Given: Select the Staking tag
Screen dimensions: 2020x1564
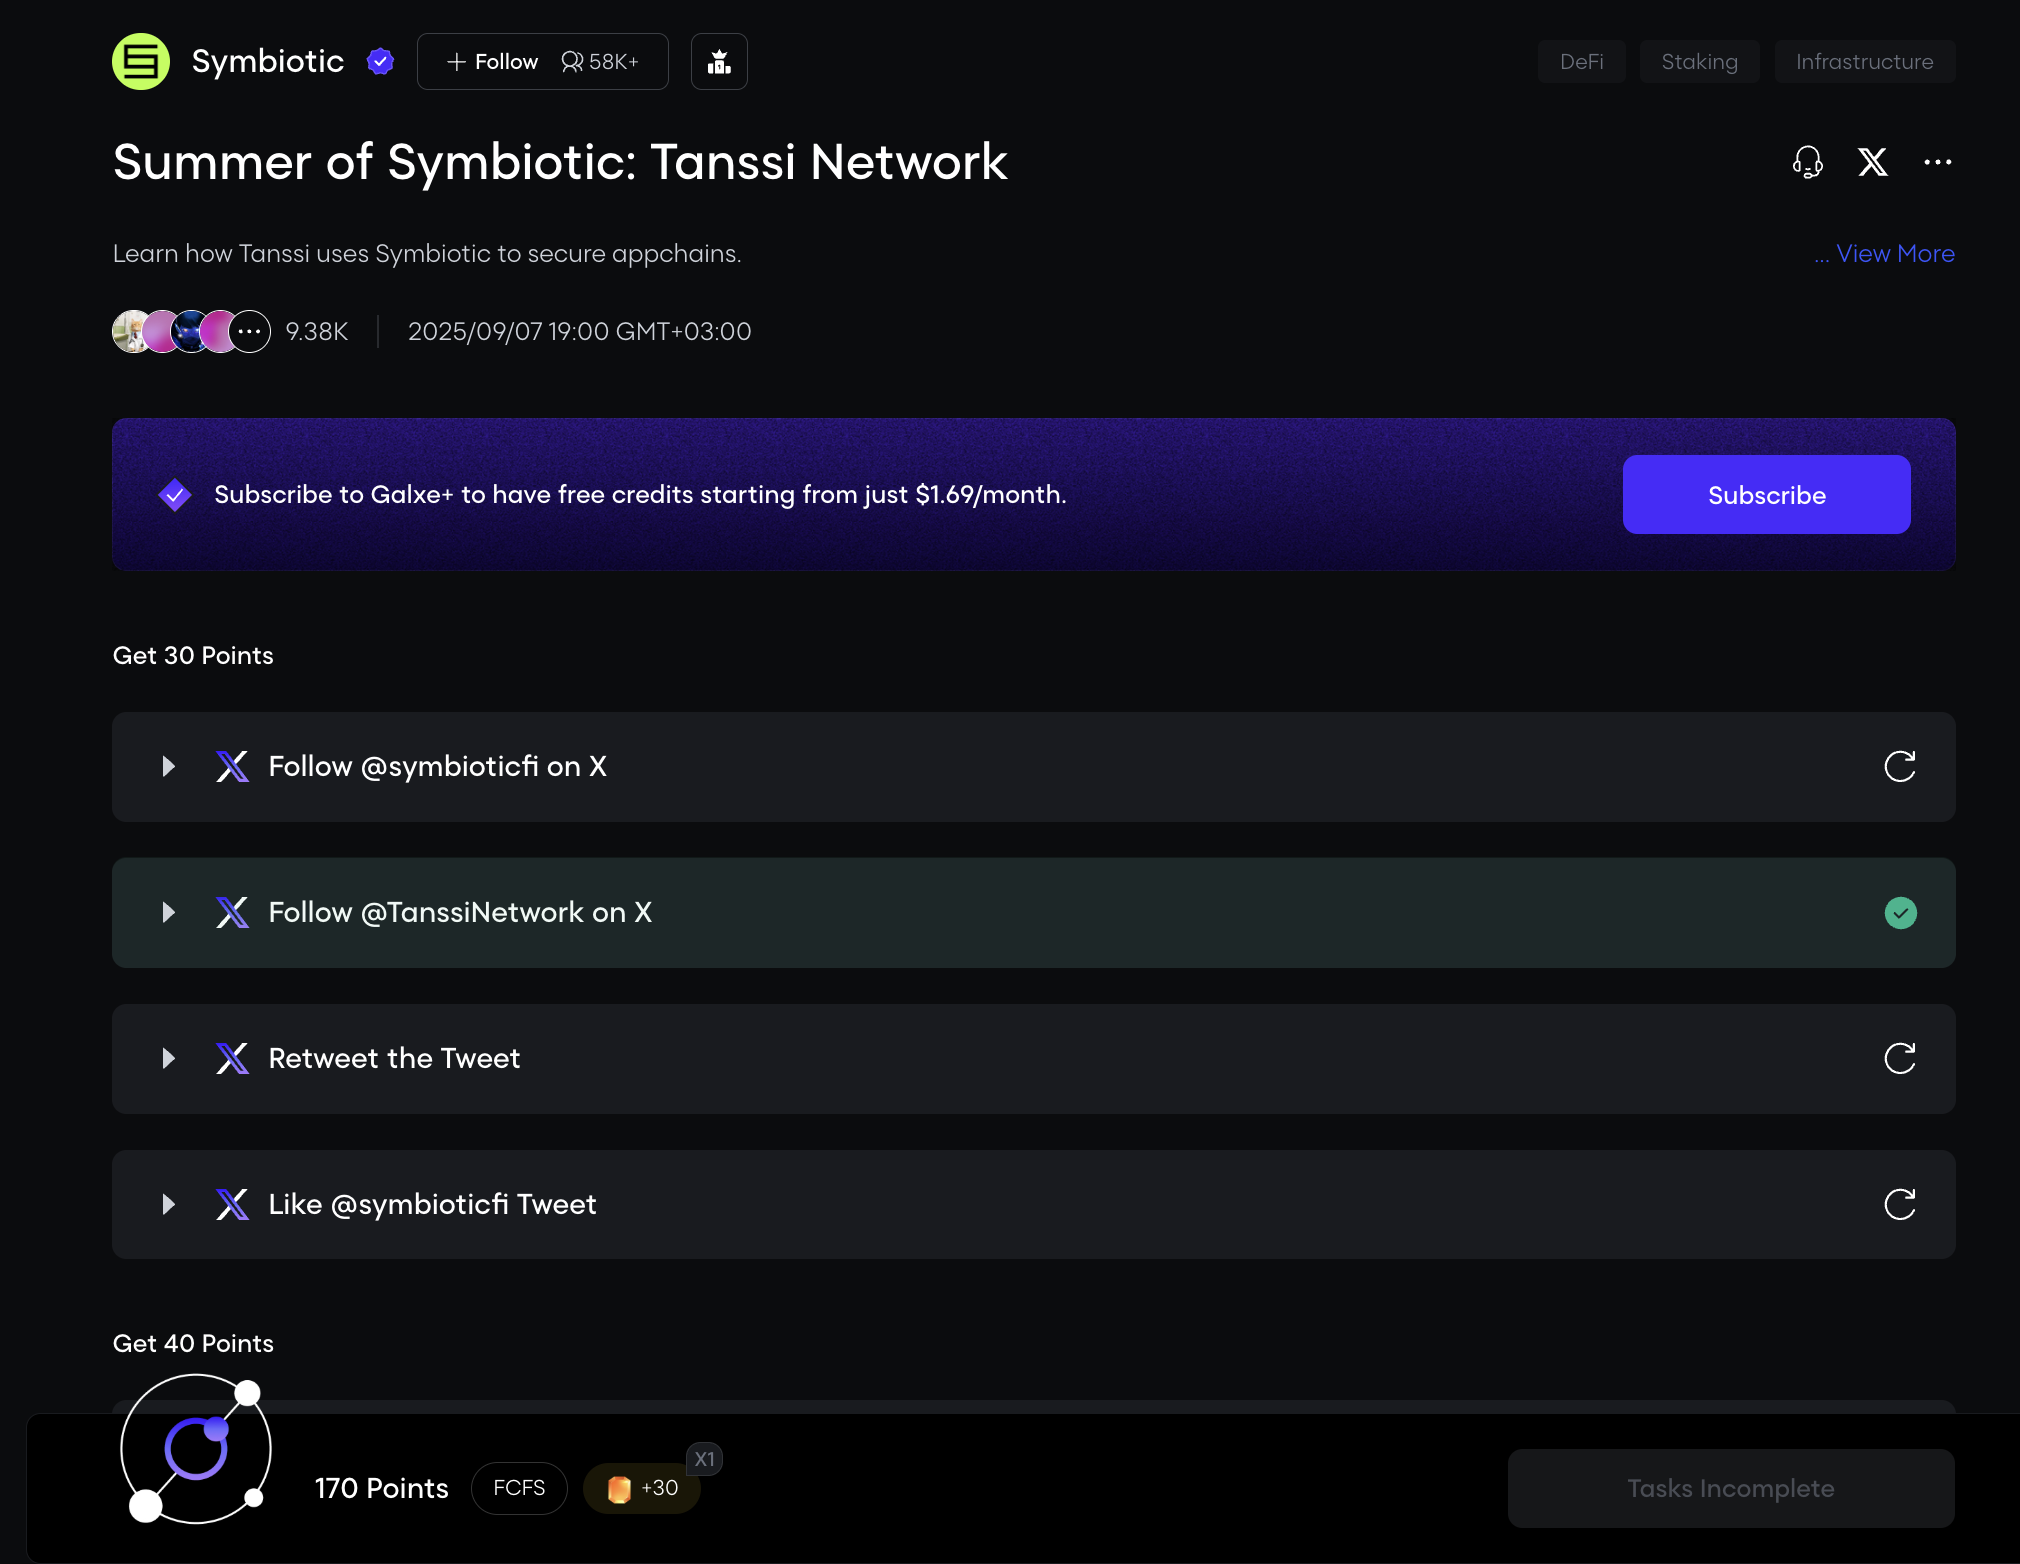Looking at the screenshot, I should click(x=1699, y=62).
